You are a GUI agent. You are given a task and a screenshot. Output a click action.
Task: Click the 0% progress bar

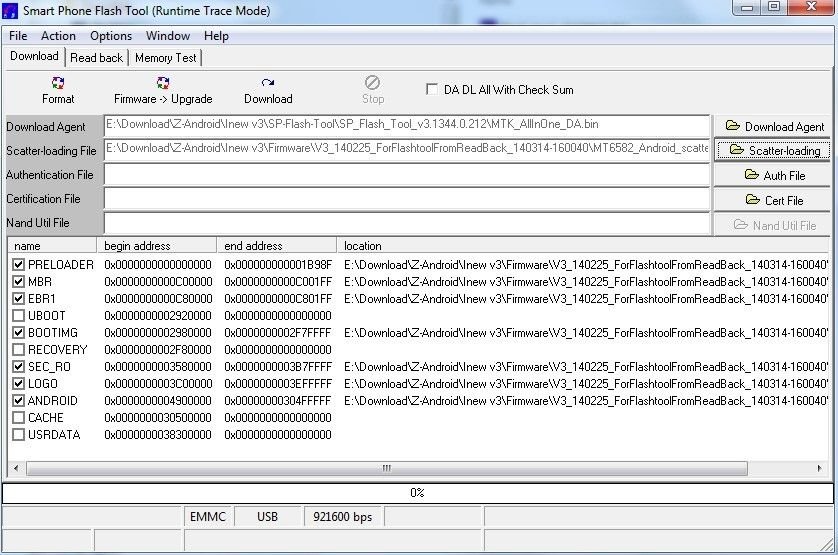417,492
